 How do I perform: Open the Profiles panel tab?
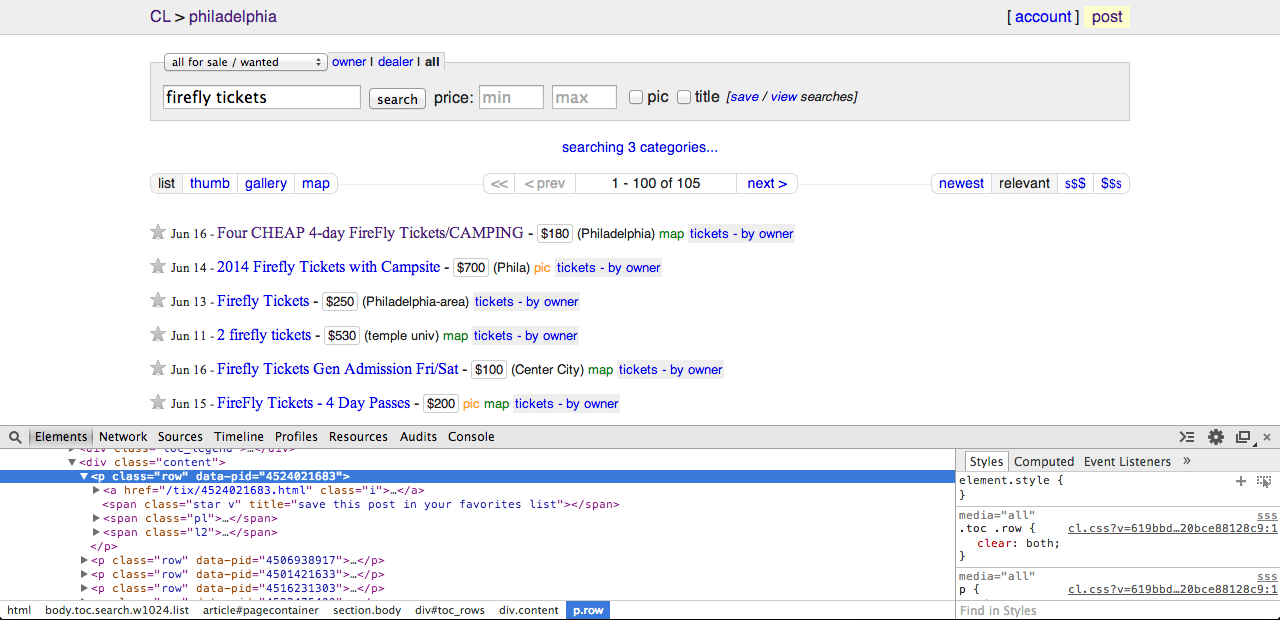297,437
